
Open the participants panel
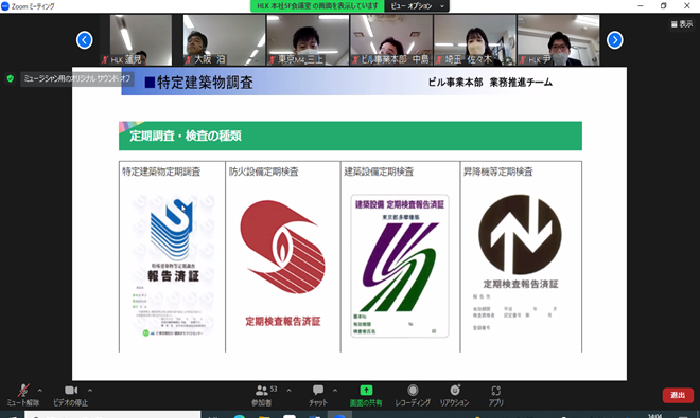263,395
